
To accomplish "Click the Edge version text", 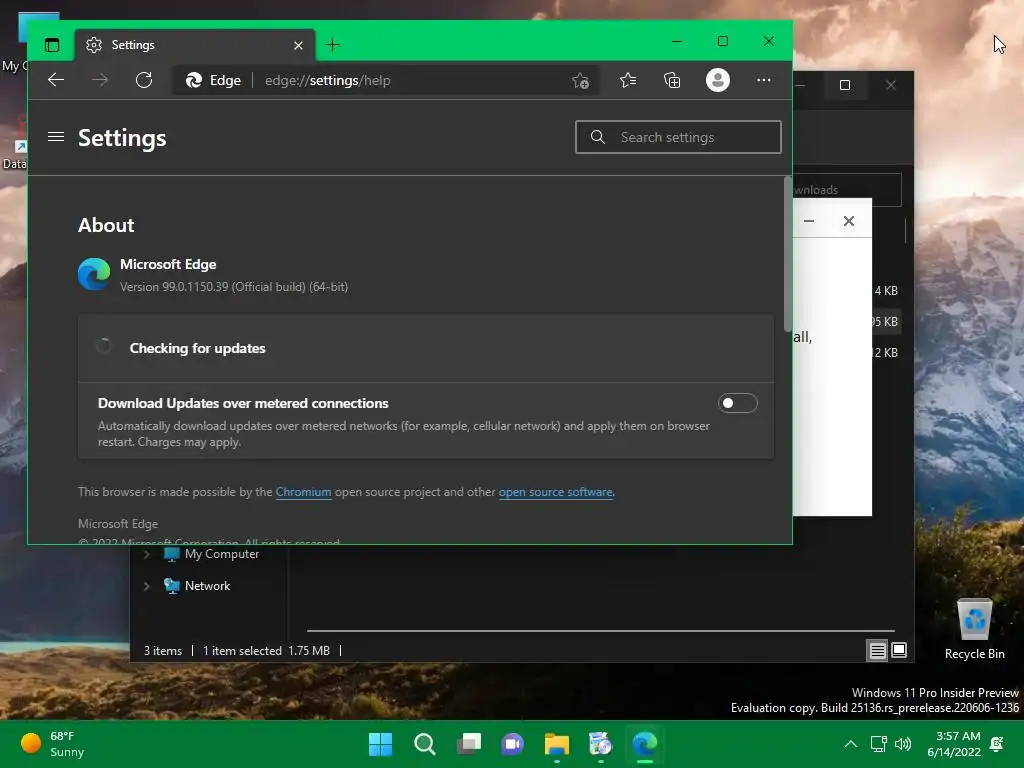I will [234, 287].
